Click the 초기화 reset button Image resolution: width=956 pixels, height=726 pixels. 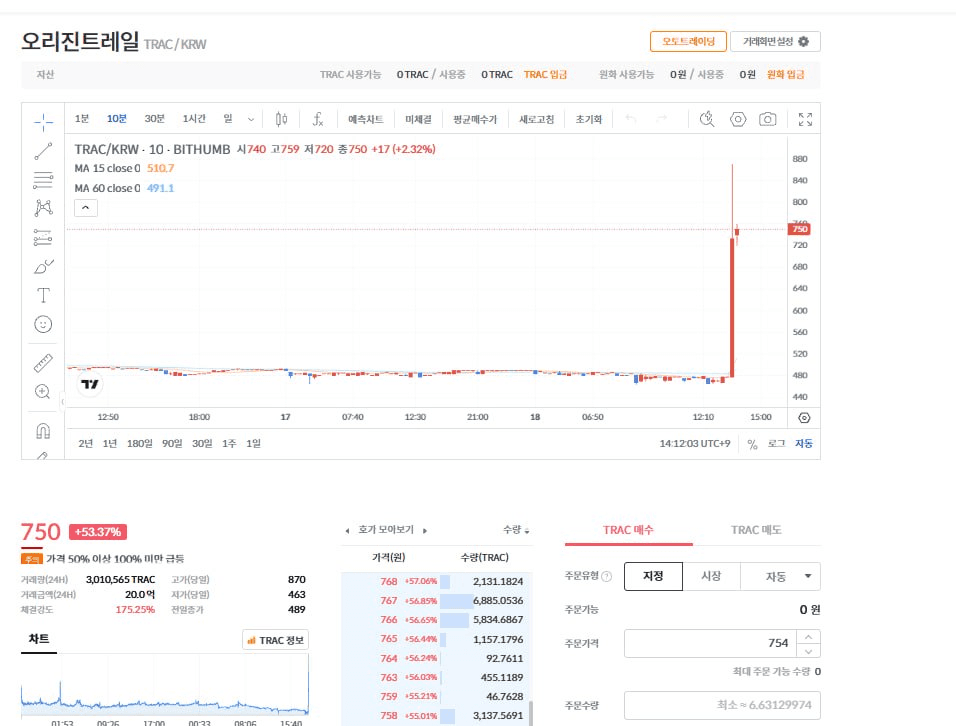click(588, 119)
